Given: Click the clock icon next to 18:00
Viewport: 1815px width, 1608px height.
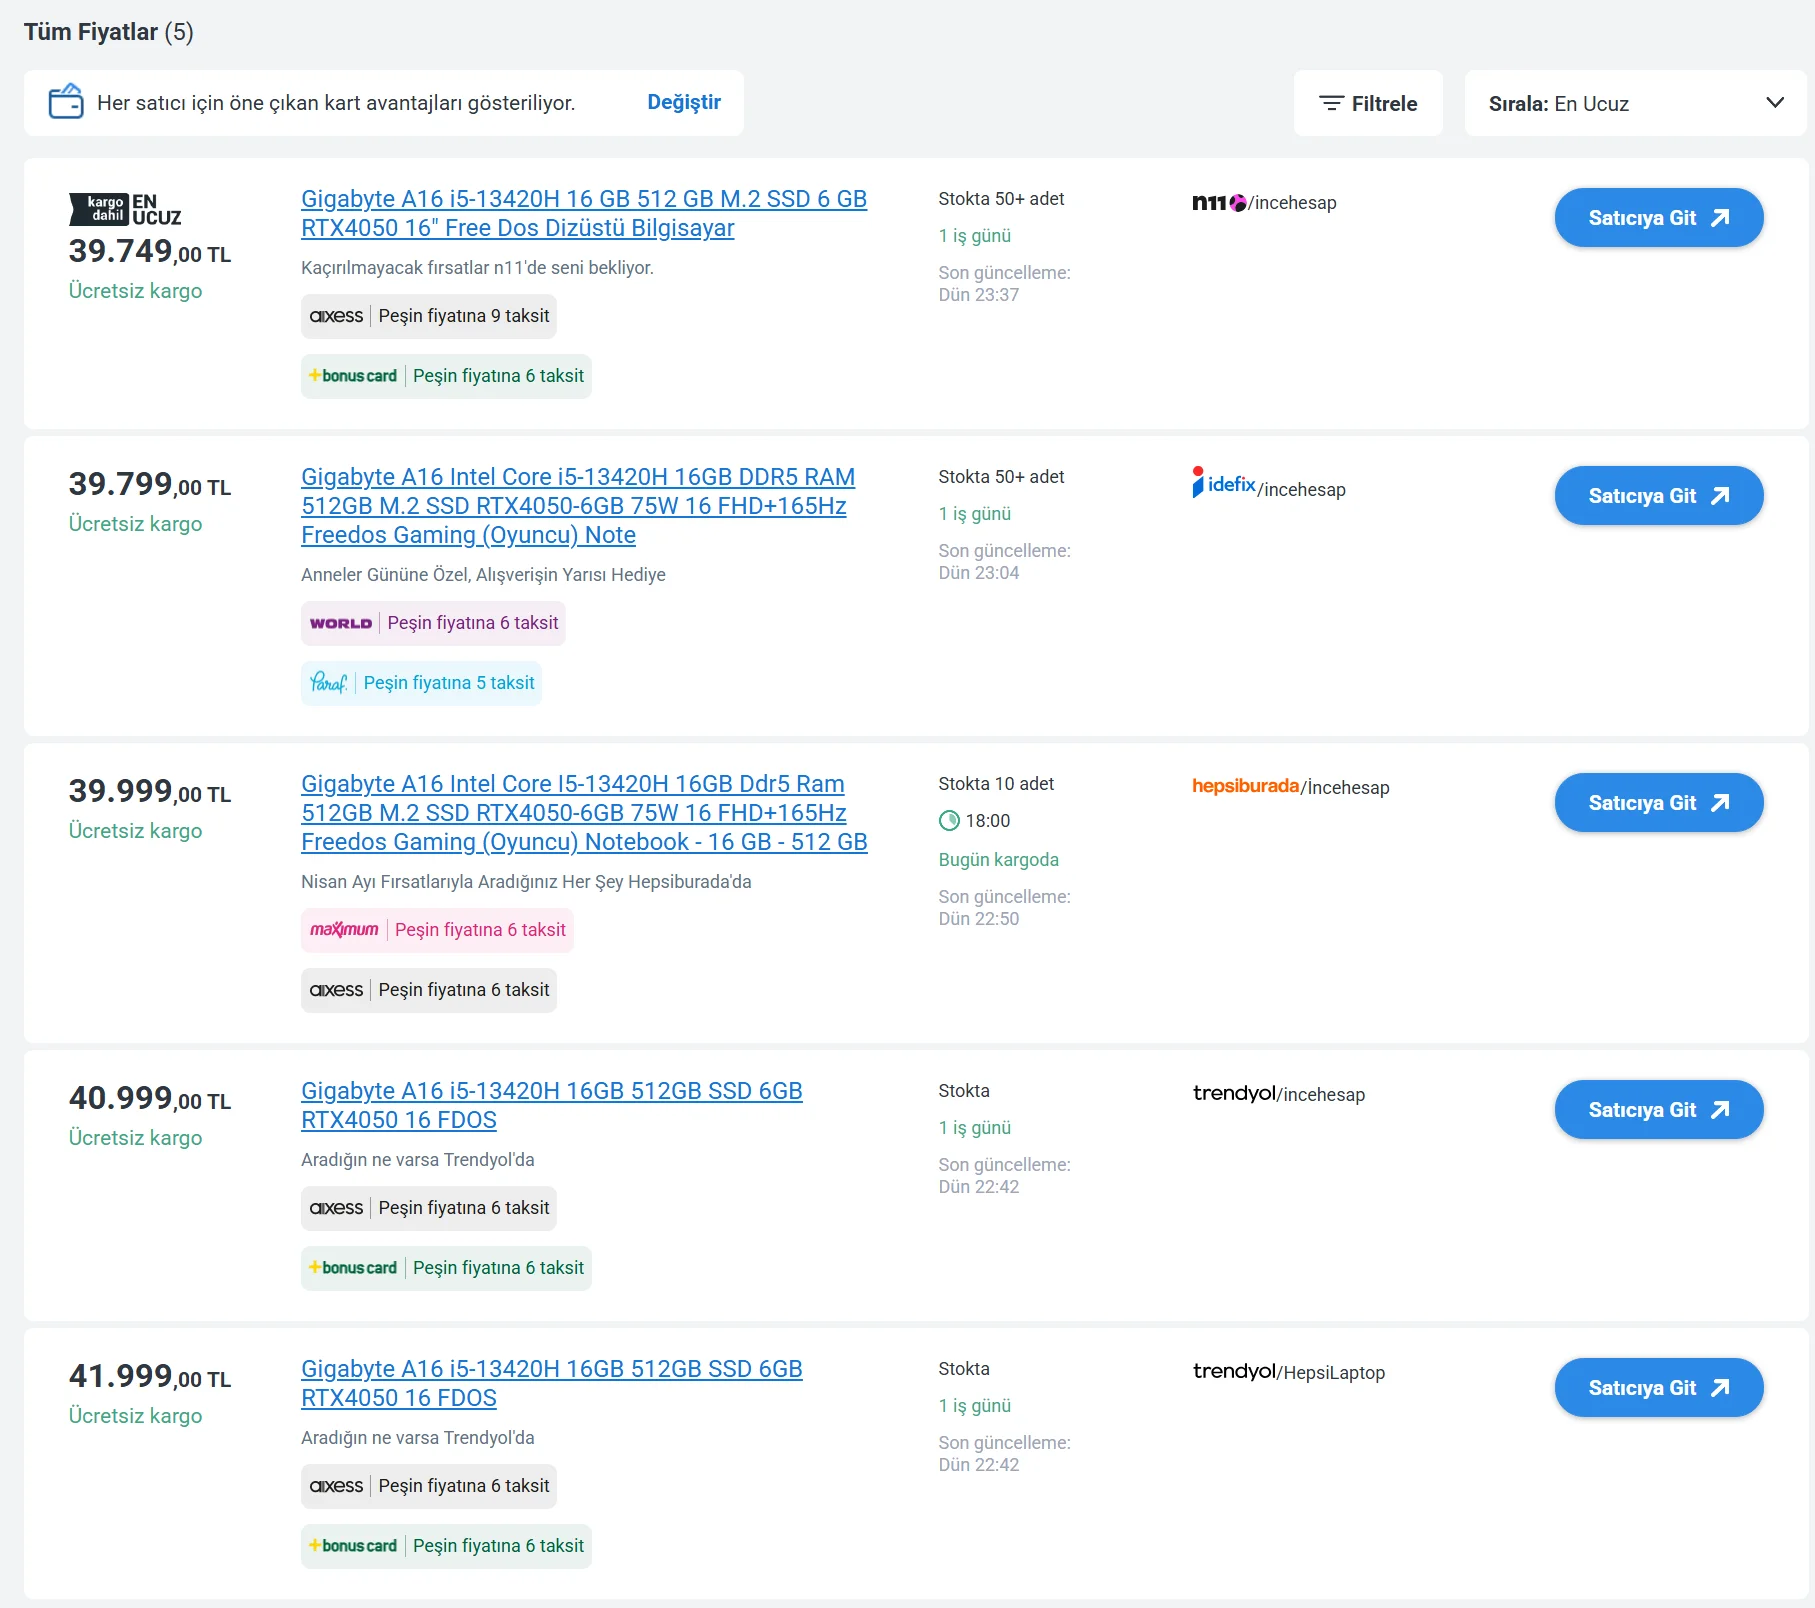Looking at the screenshot, I should 949,821.
